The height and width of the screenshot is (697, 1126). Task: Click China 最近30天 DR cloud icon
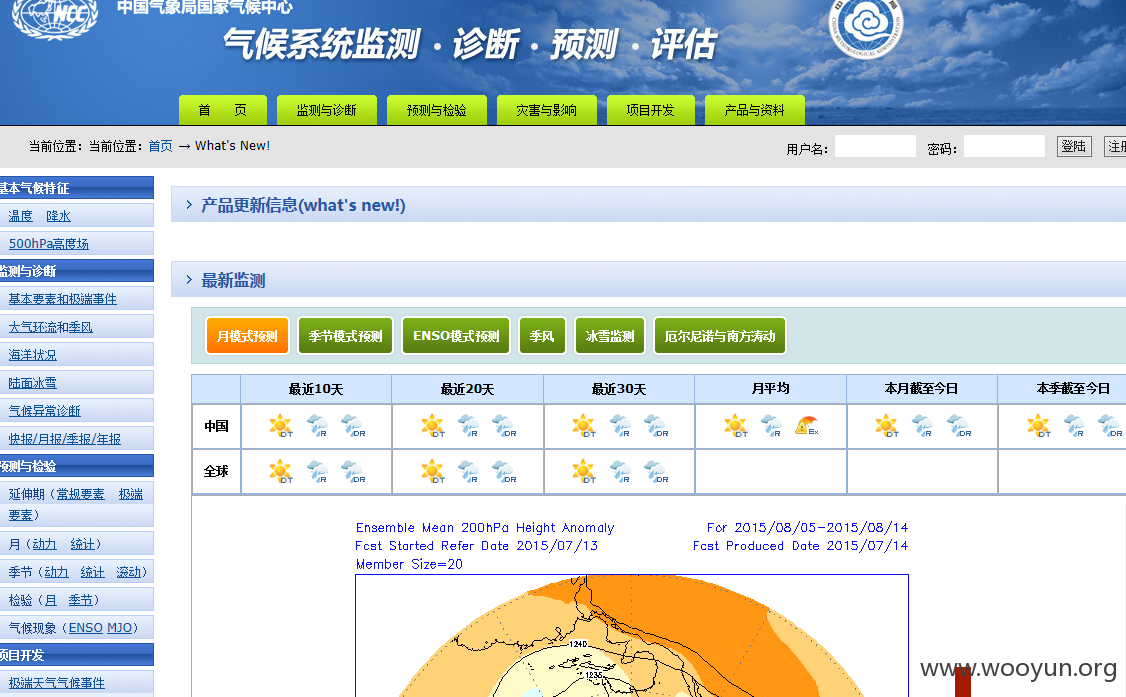coord(656,426)
